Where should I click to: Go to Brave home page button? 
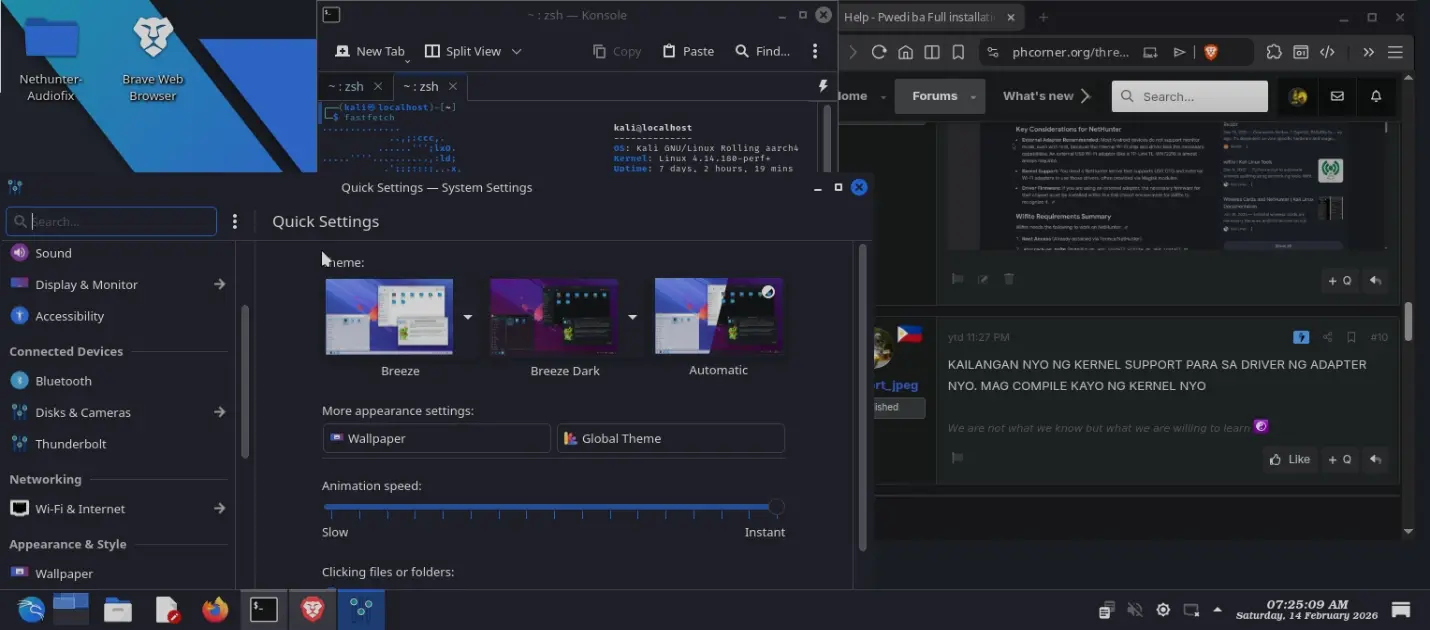[905, 52]
